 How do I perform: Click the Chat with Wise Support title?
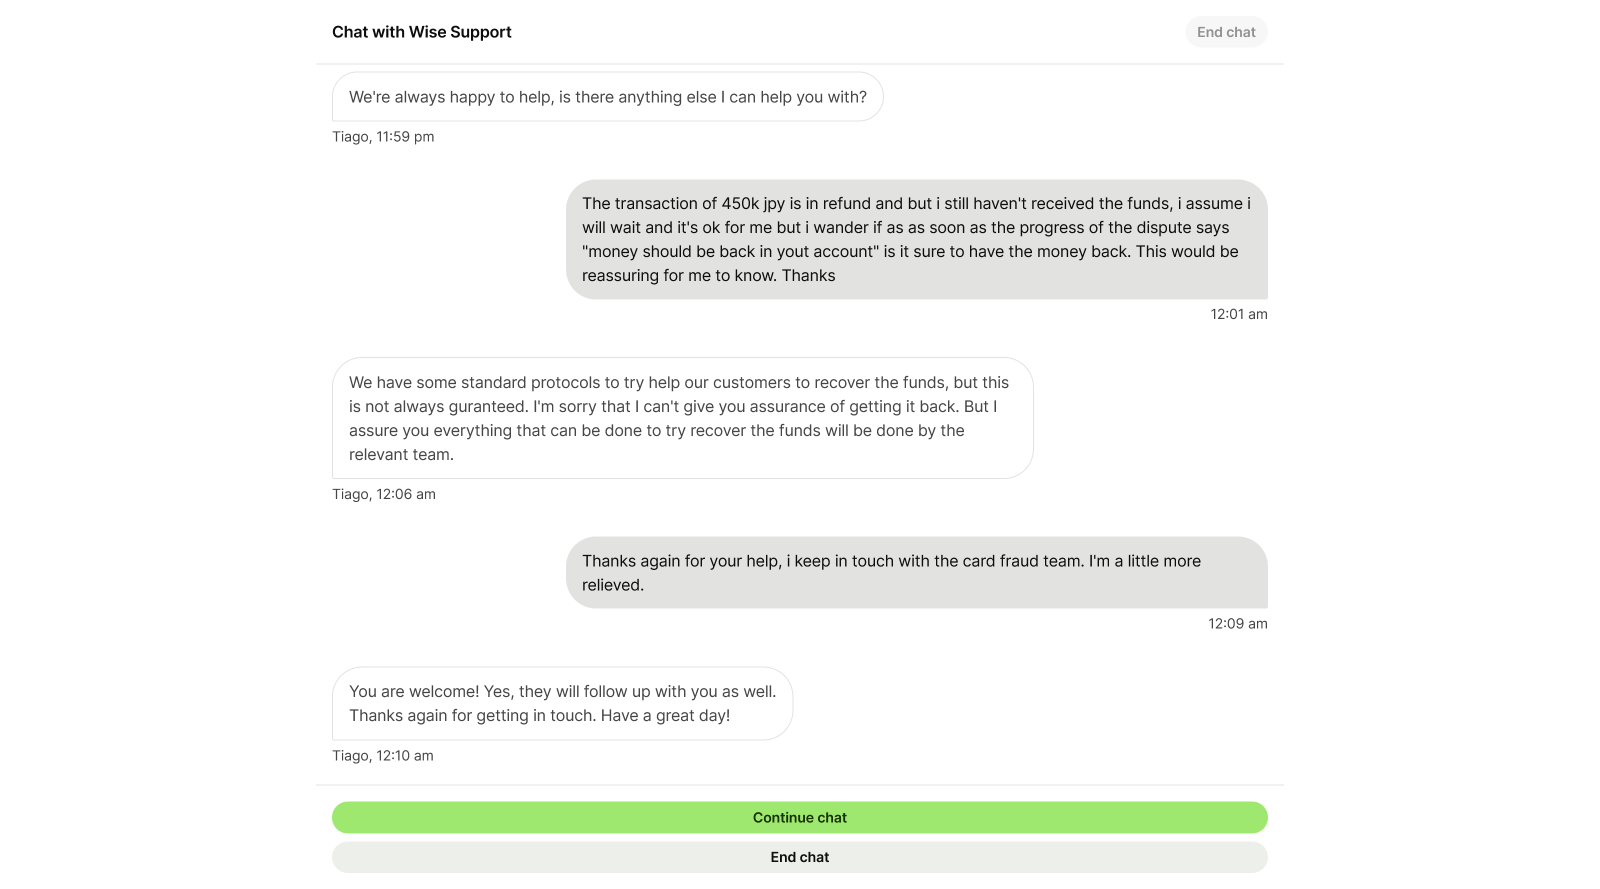[421, 32]
